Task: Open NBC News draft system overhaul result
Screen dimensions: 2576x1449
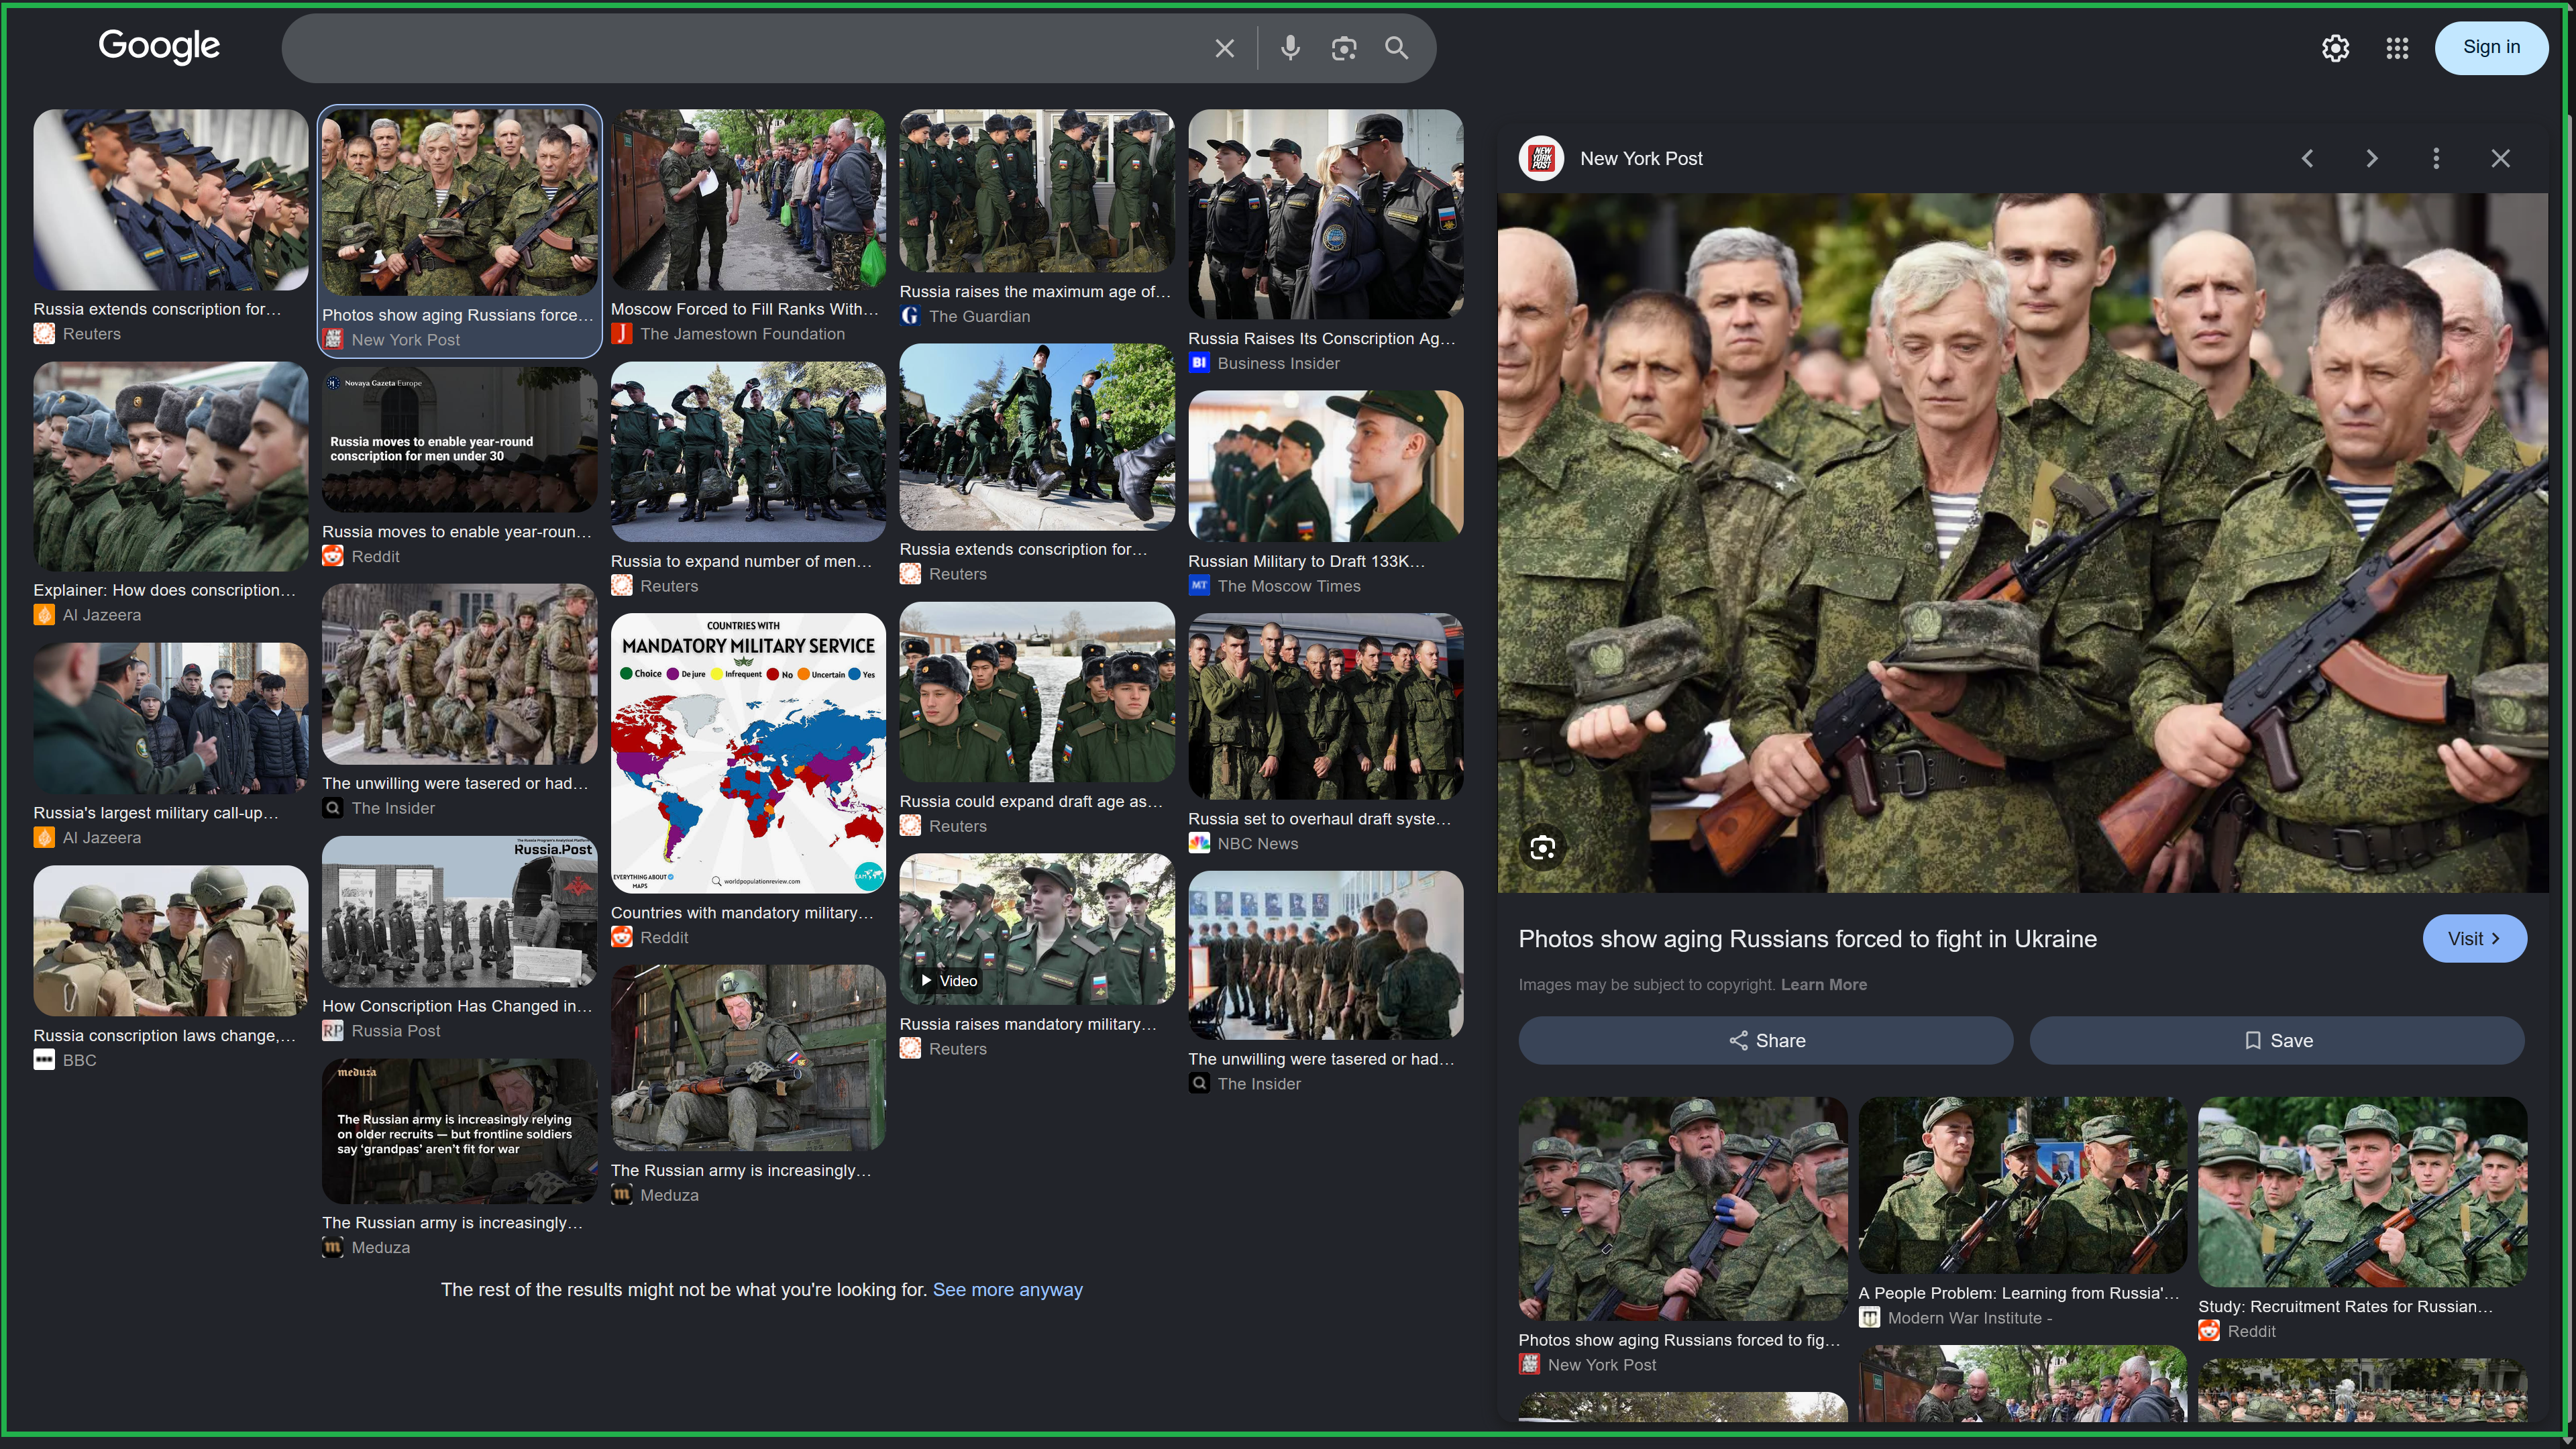Action: (x=1325, y=706)
